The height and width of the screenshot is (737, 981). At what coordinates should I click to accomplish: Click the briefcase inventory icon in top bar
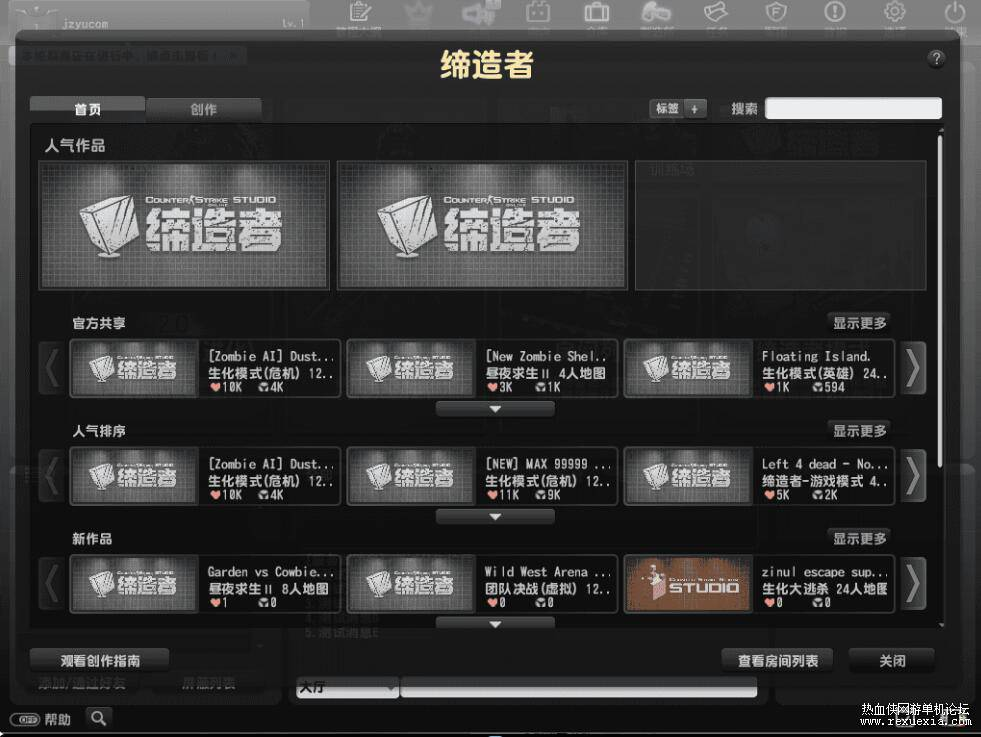tap(597, 12)
